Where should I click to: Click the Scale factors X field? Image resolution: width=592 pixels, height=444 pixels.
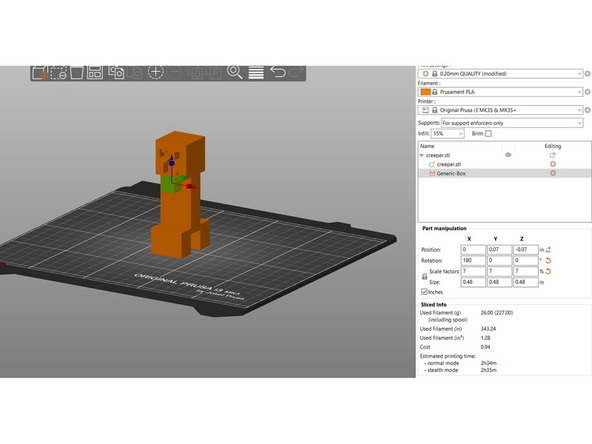473,271
